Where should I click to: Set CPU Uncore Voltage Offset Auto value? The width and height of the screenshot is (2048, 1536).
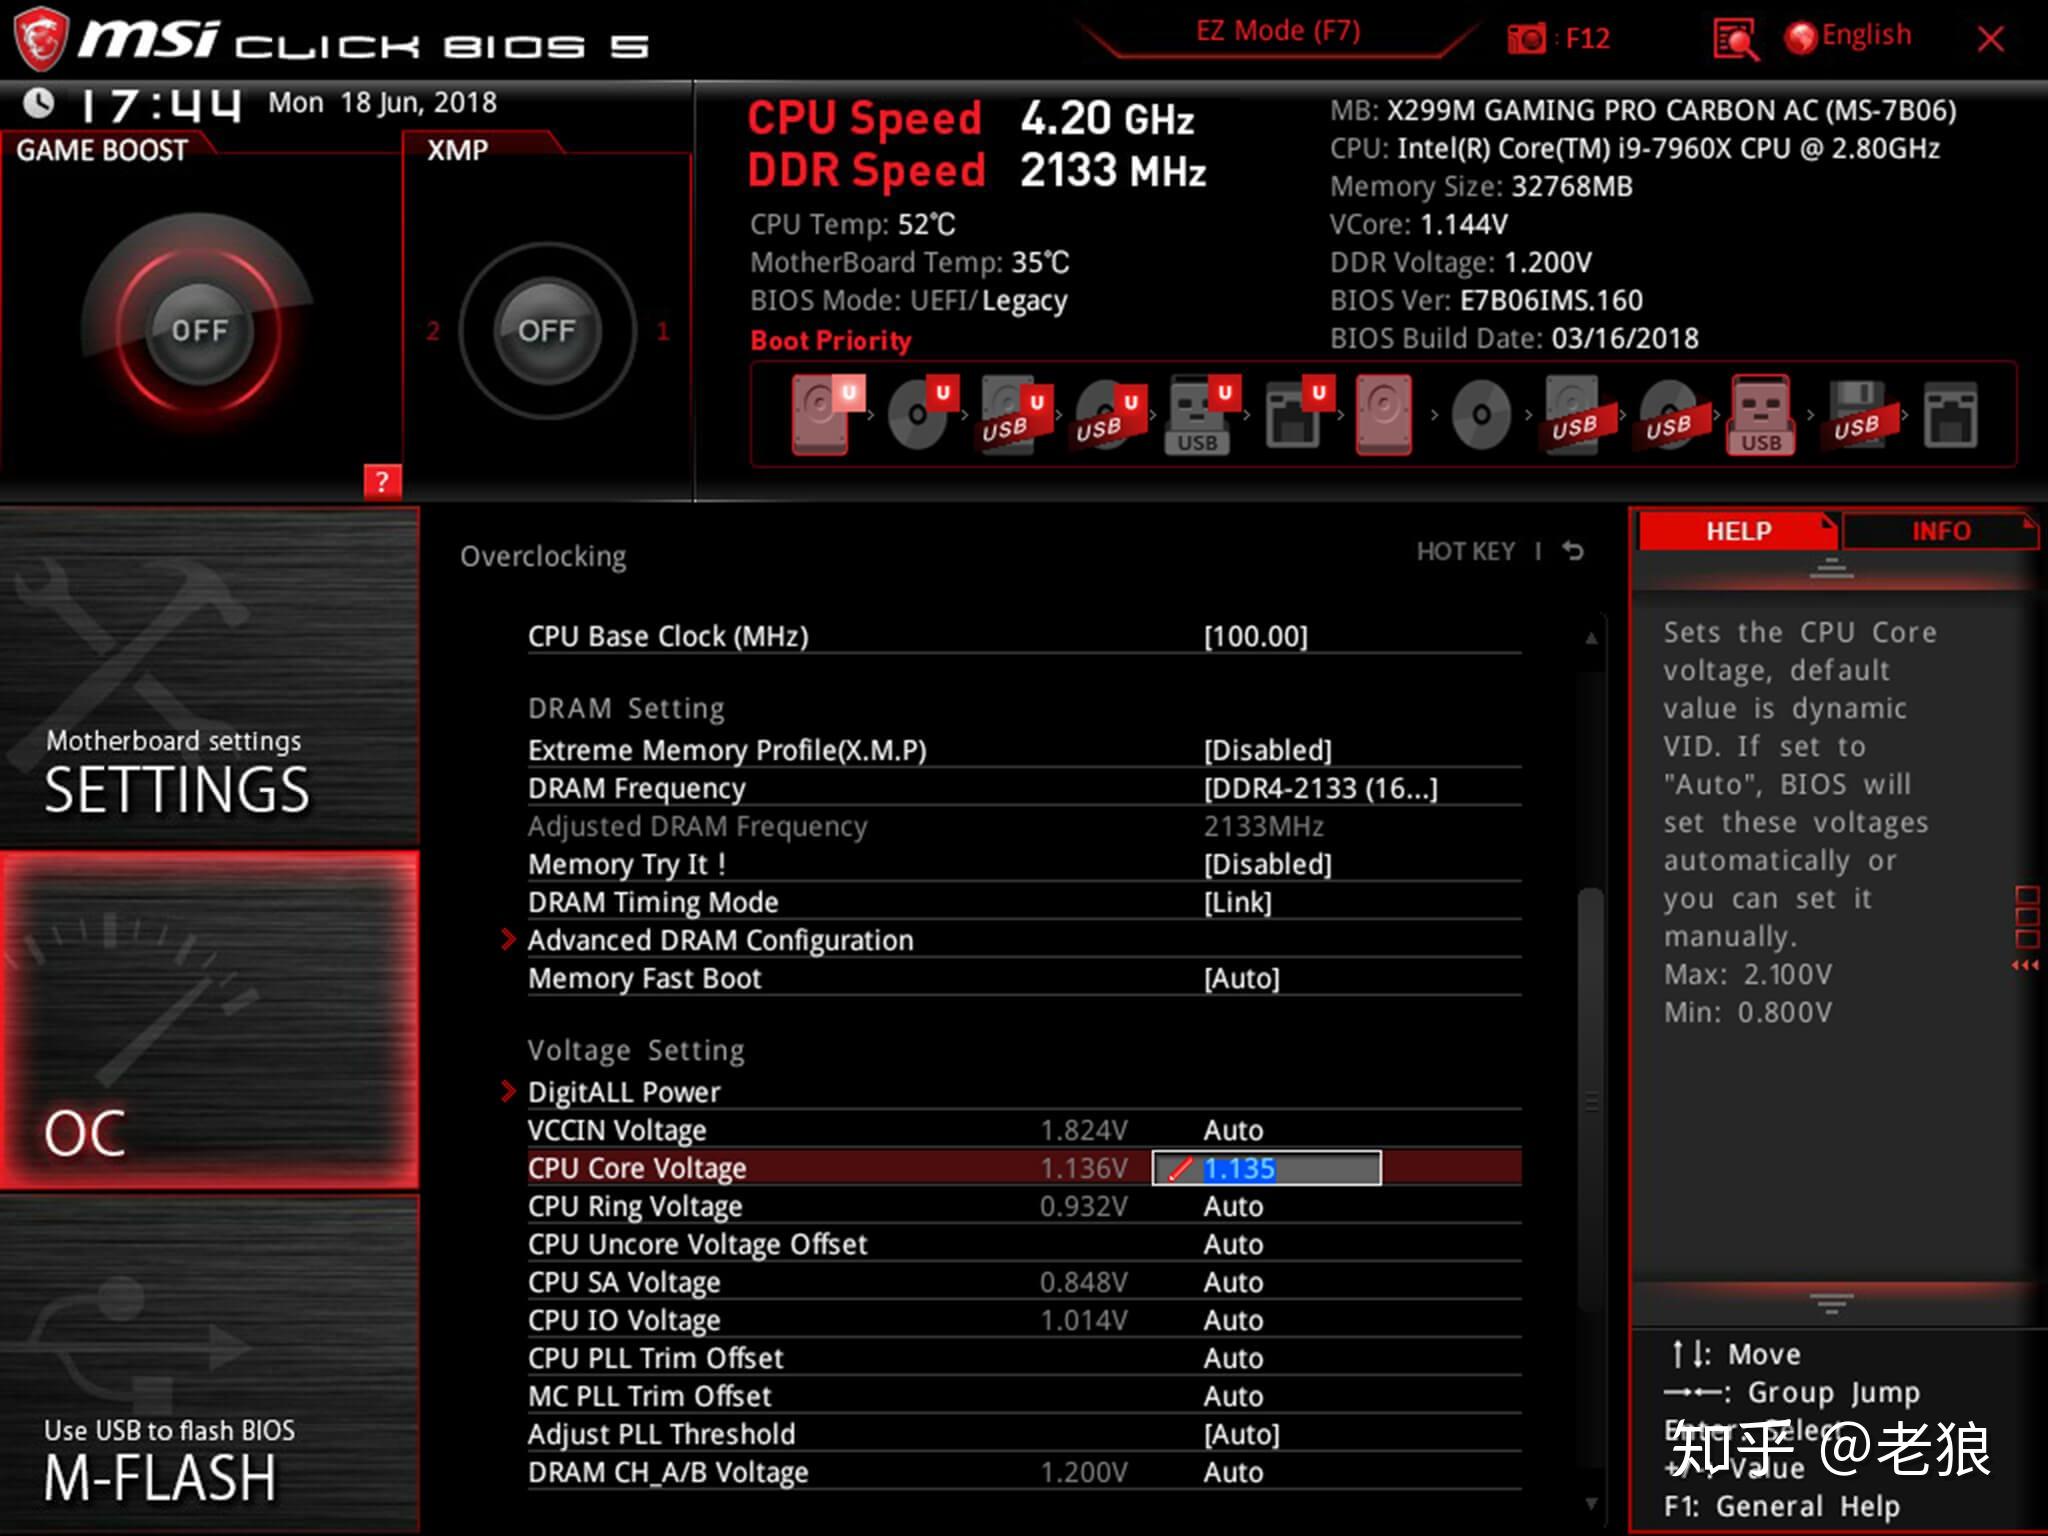(1233, 1244)
